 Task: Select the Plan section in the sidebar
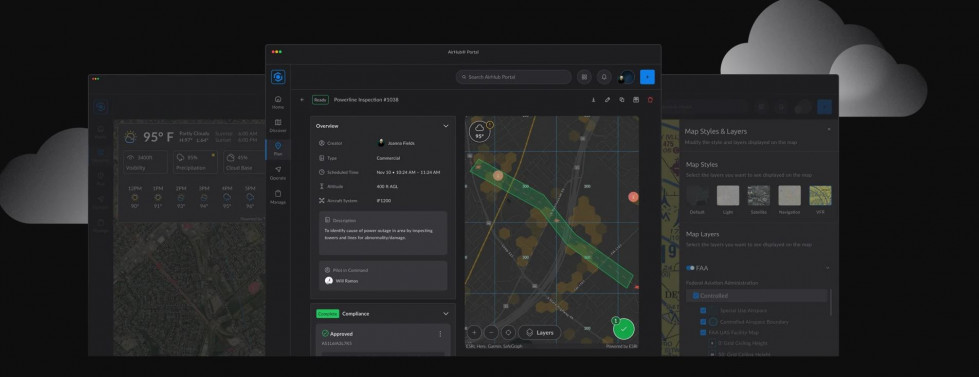pos(278,149)
